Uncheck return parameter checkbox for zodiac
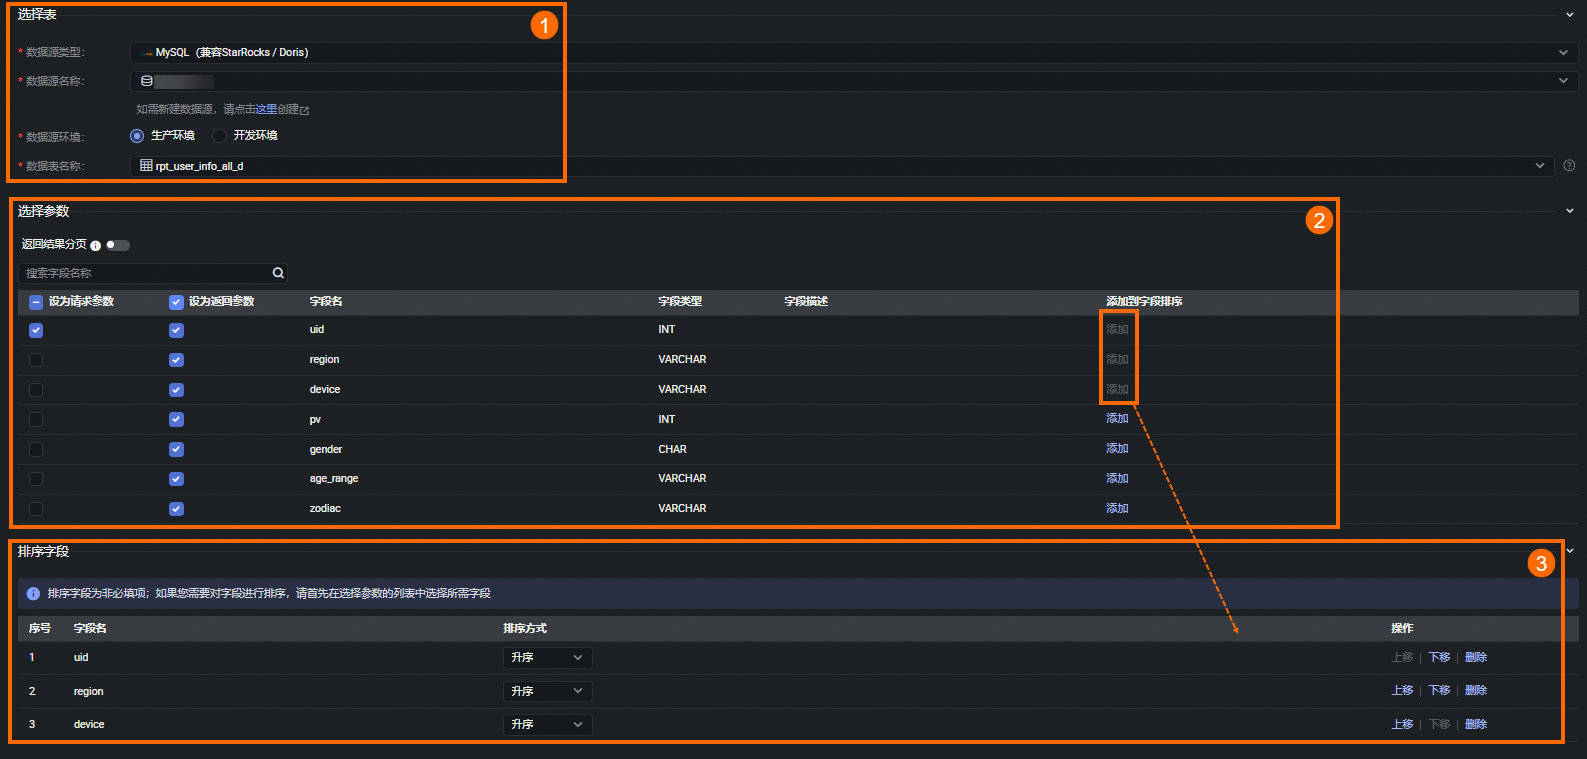Screen dimensions: 1587x759 pos(176,509)
